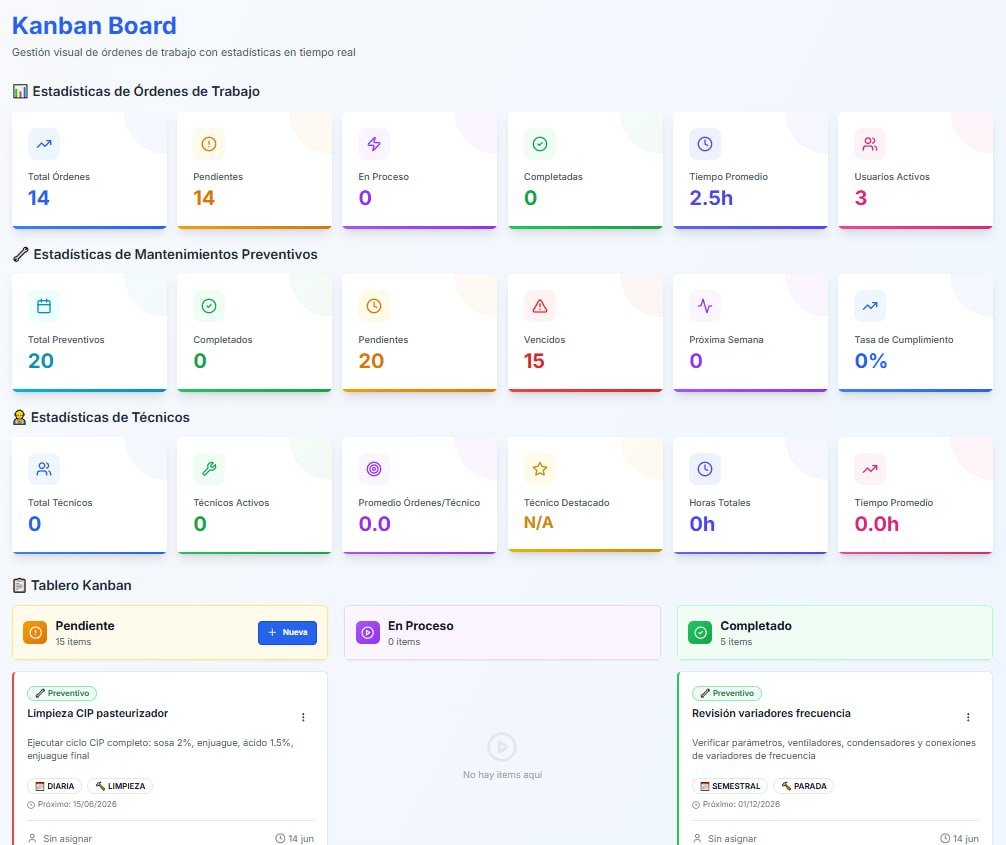1006x845 pixels.
Task: Click the Técnico Destacado value N/A
Action: click(x=538, y=523)
